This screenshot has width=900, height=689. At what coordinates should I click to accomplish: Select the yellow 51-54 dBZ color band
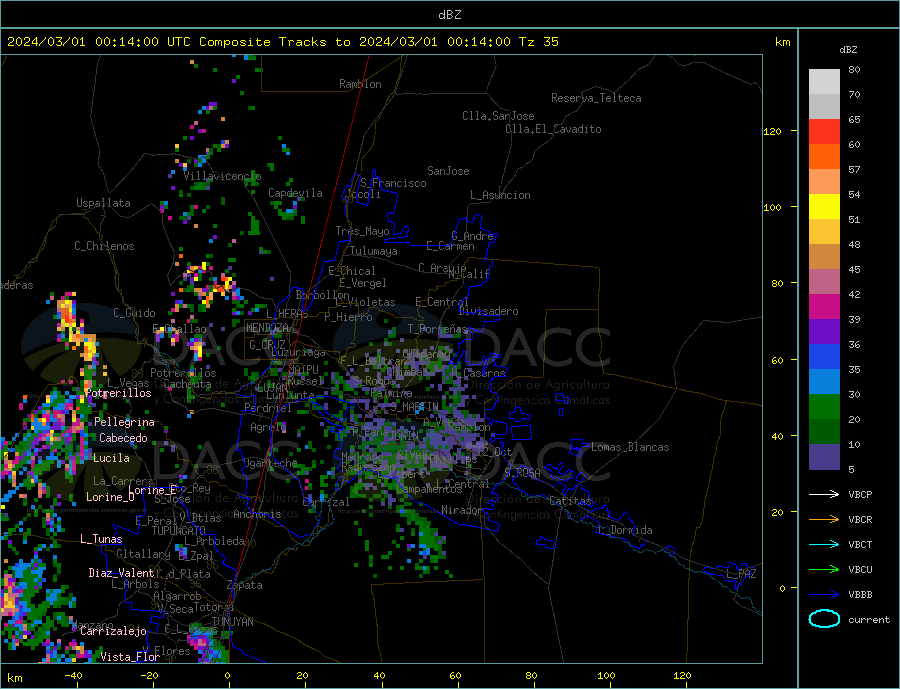click(x=824, y=207)
